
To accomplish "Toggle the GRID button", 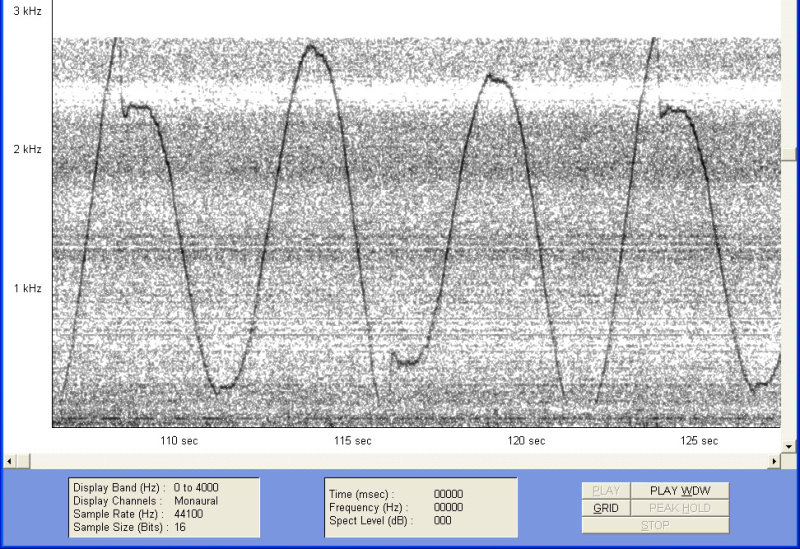I will pyautogui.click(x=606, y=508).
